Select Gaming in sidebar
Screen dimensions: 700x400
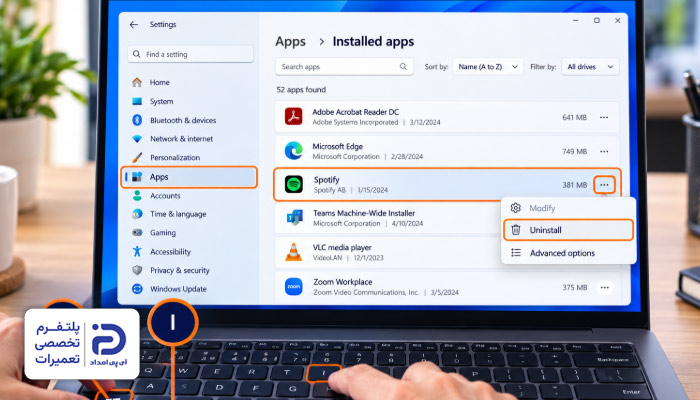pos(163,233)
